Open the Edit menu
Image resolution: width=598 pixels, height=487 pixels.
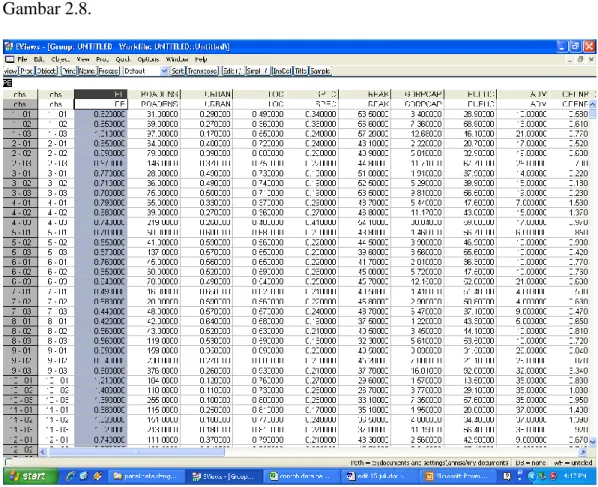click(x=39, y=59)
